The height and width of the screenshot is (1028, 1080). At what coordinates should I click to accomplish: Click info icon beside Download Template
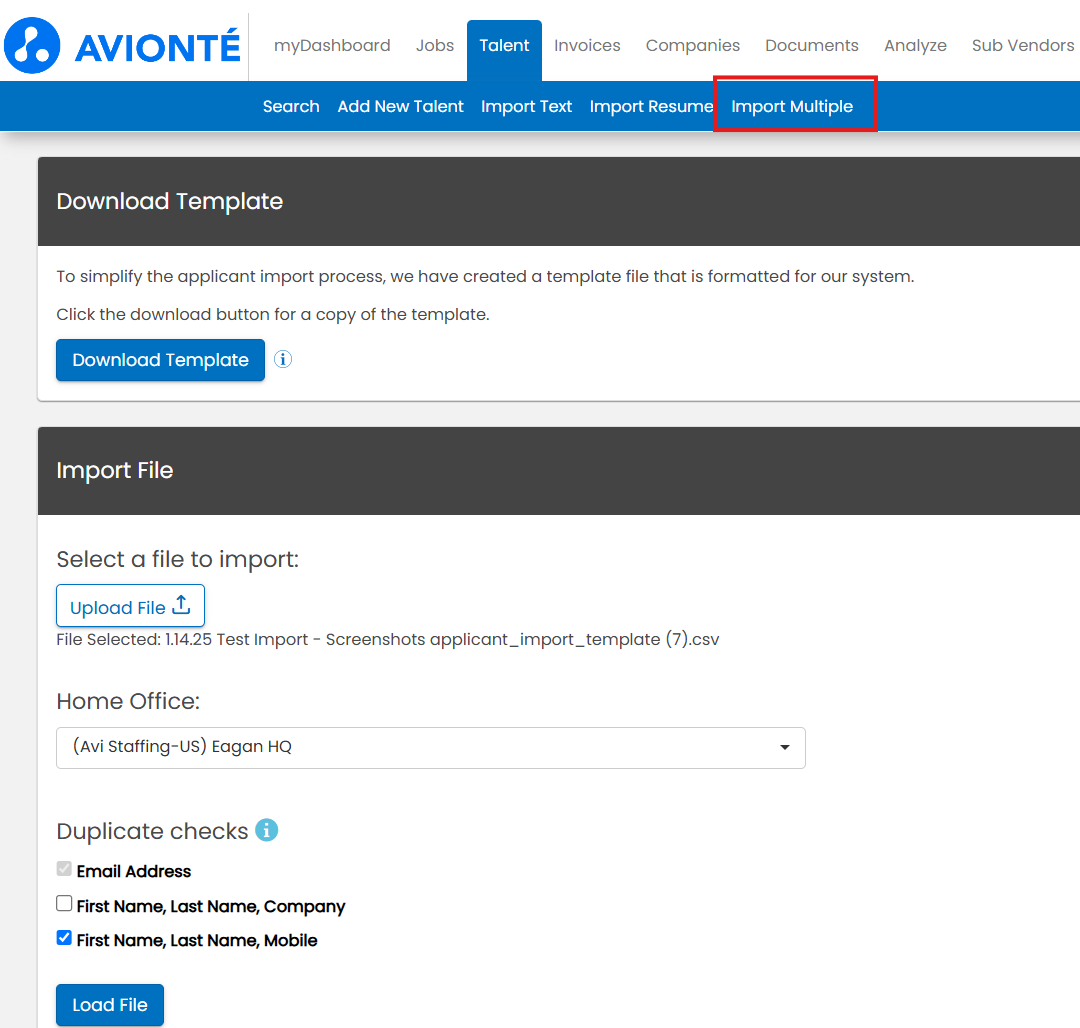click(283, 359)
